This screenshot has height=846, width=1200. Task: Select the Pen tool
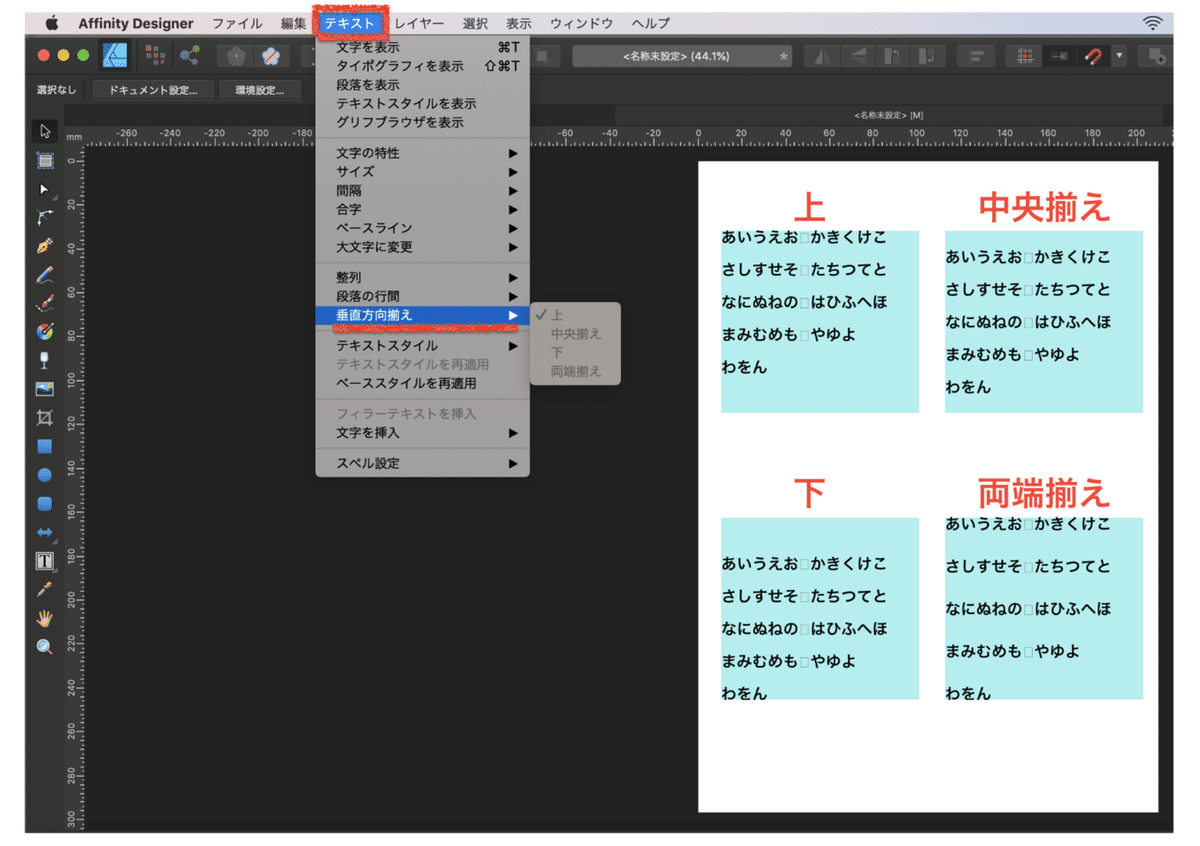[x=45, y=246]
